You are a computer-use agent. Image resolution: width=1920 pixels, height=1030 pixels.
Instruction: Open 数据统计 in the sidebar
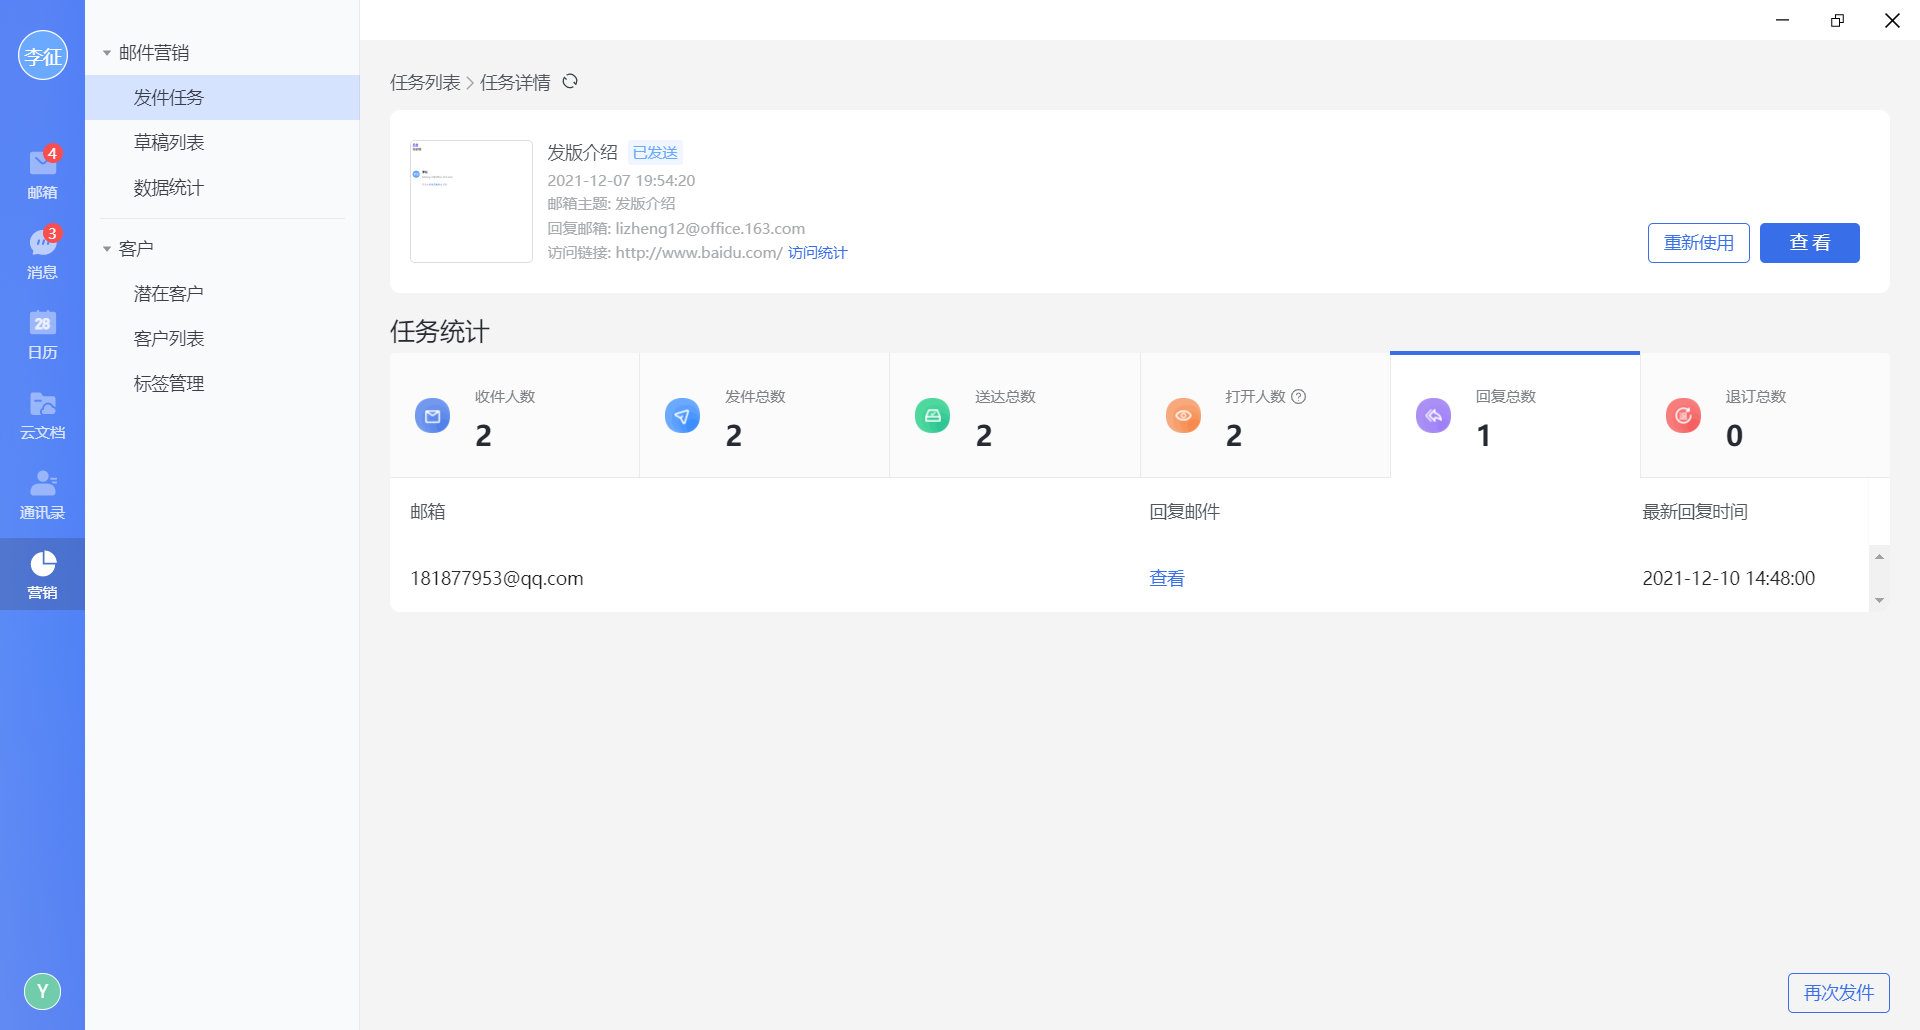169,188
